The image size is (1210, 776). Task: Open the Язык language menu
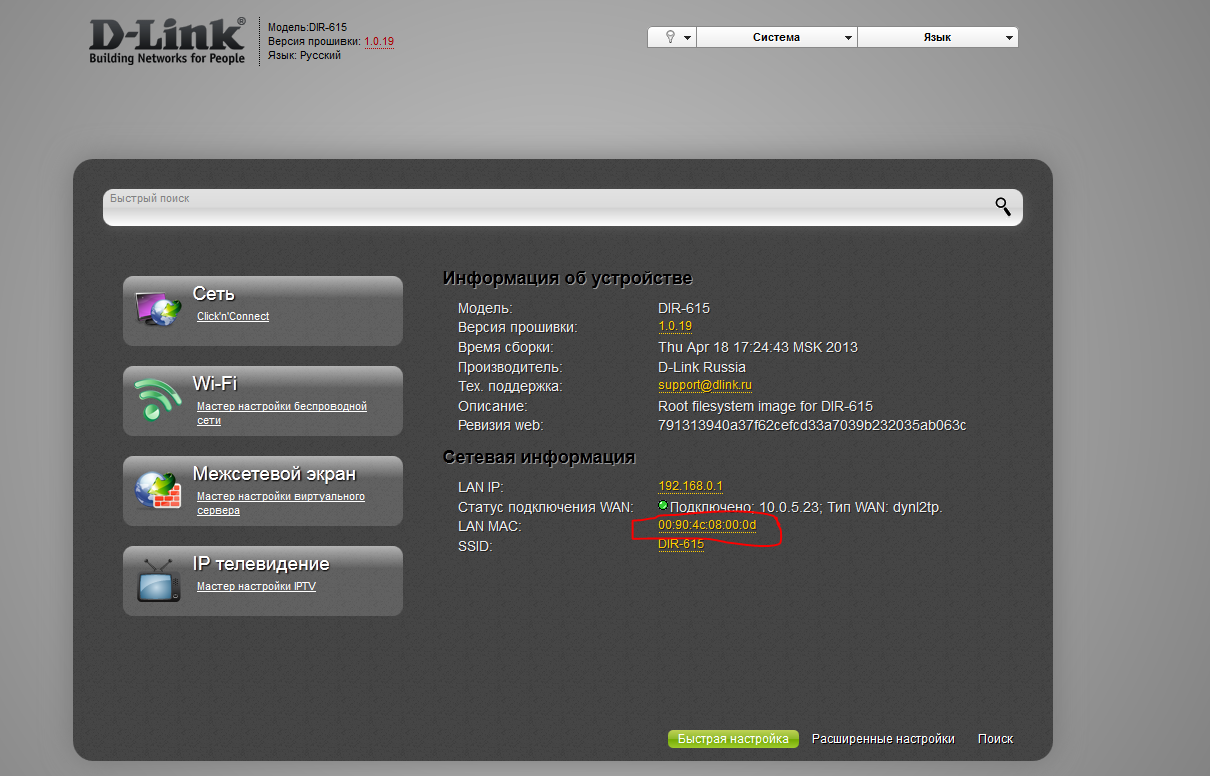click(x=938, y=37)
